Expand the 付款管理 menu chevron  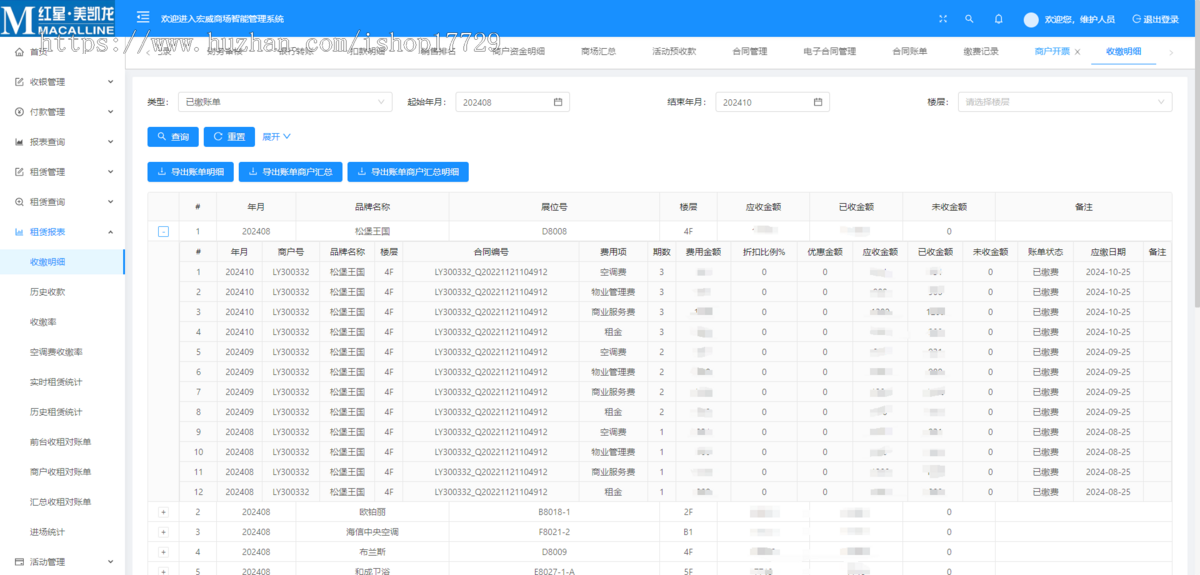110,112
